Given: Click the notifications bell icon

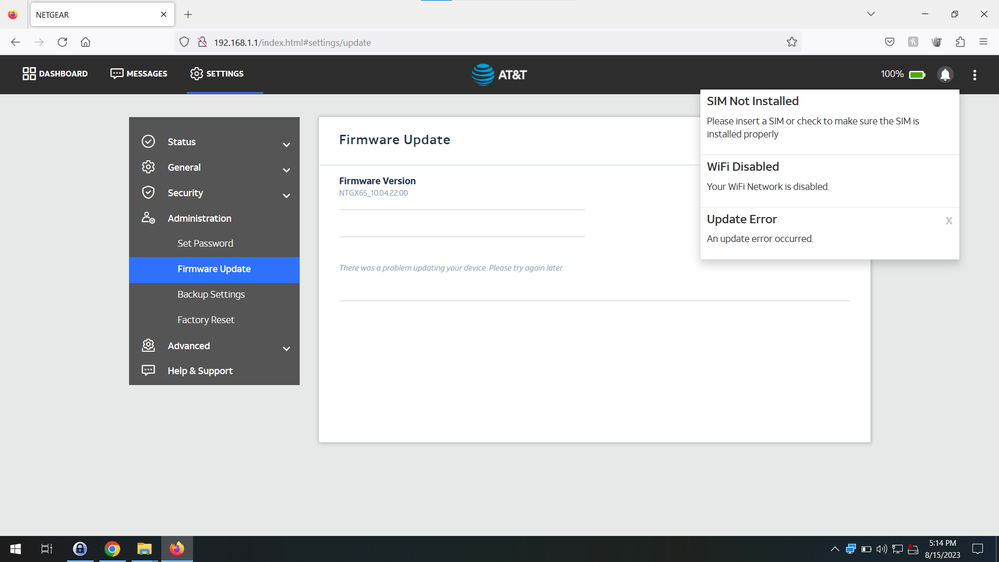Looking at the screenshot, I should point(945,75).
